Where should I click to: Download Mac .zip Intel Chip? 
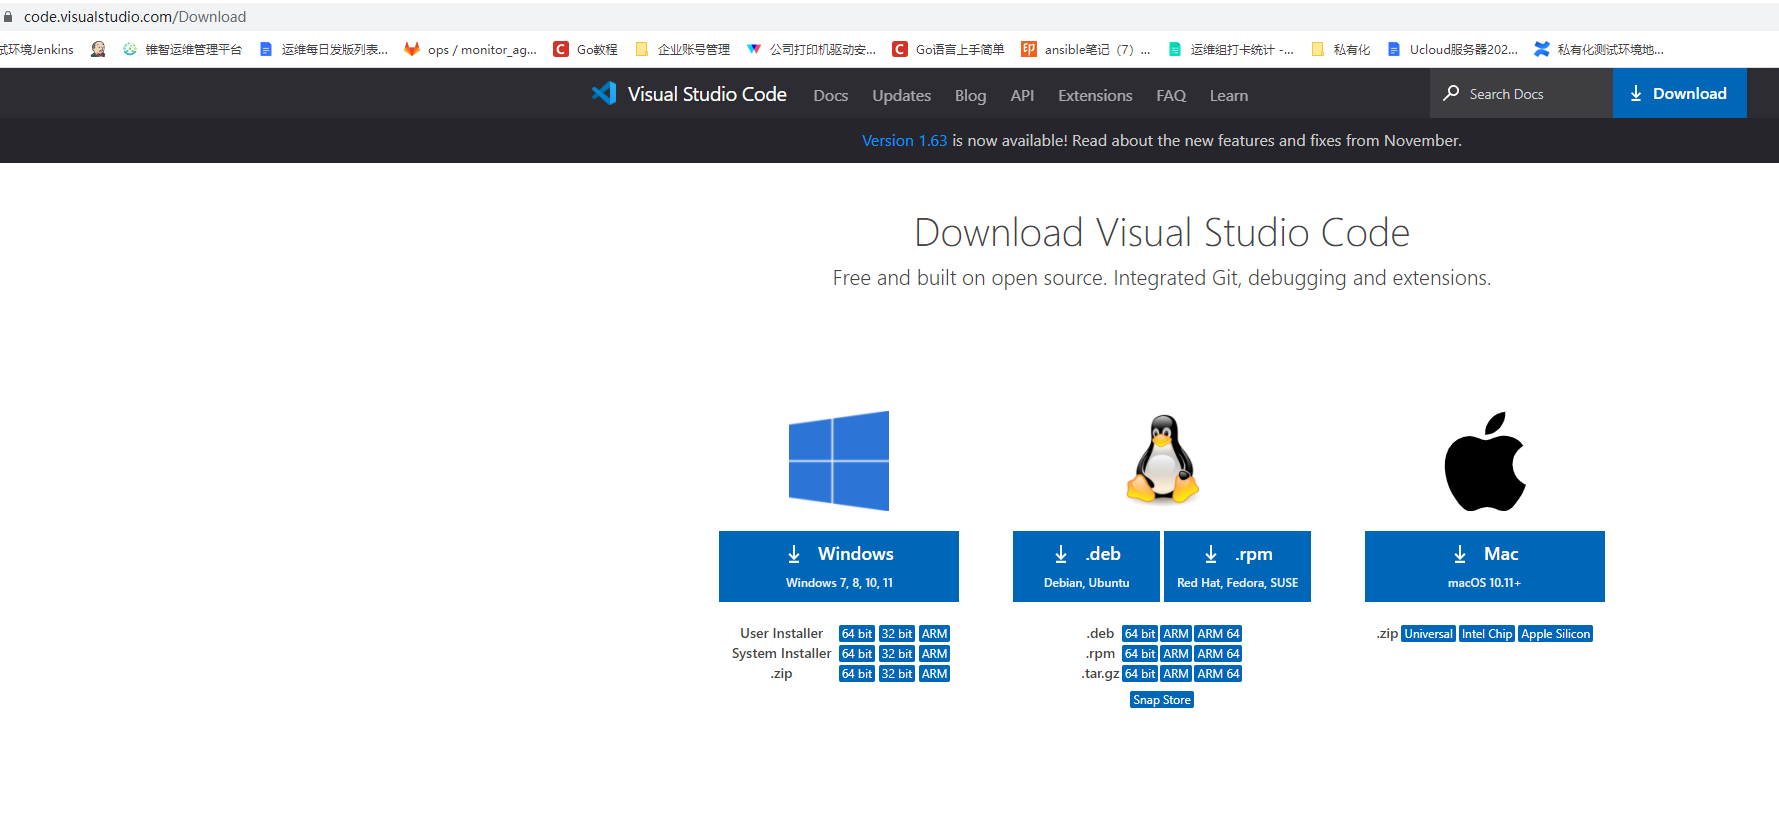pos(1487,634)
